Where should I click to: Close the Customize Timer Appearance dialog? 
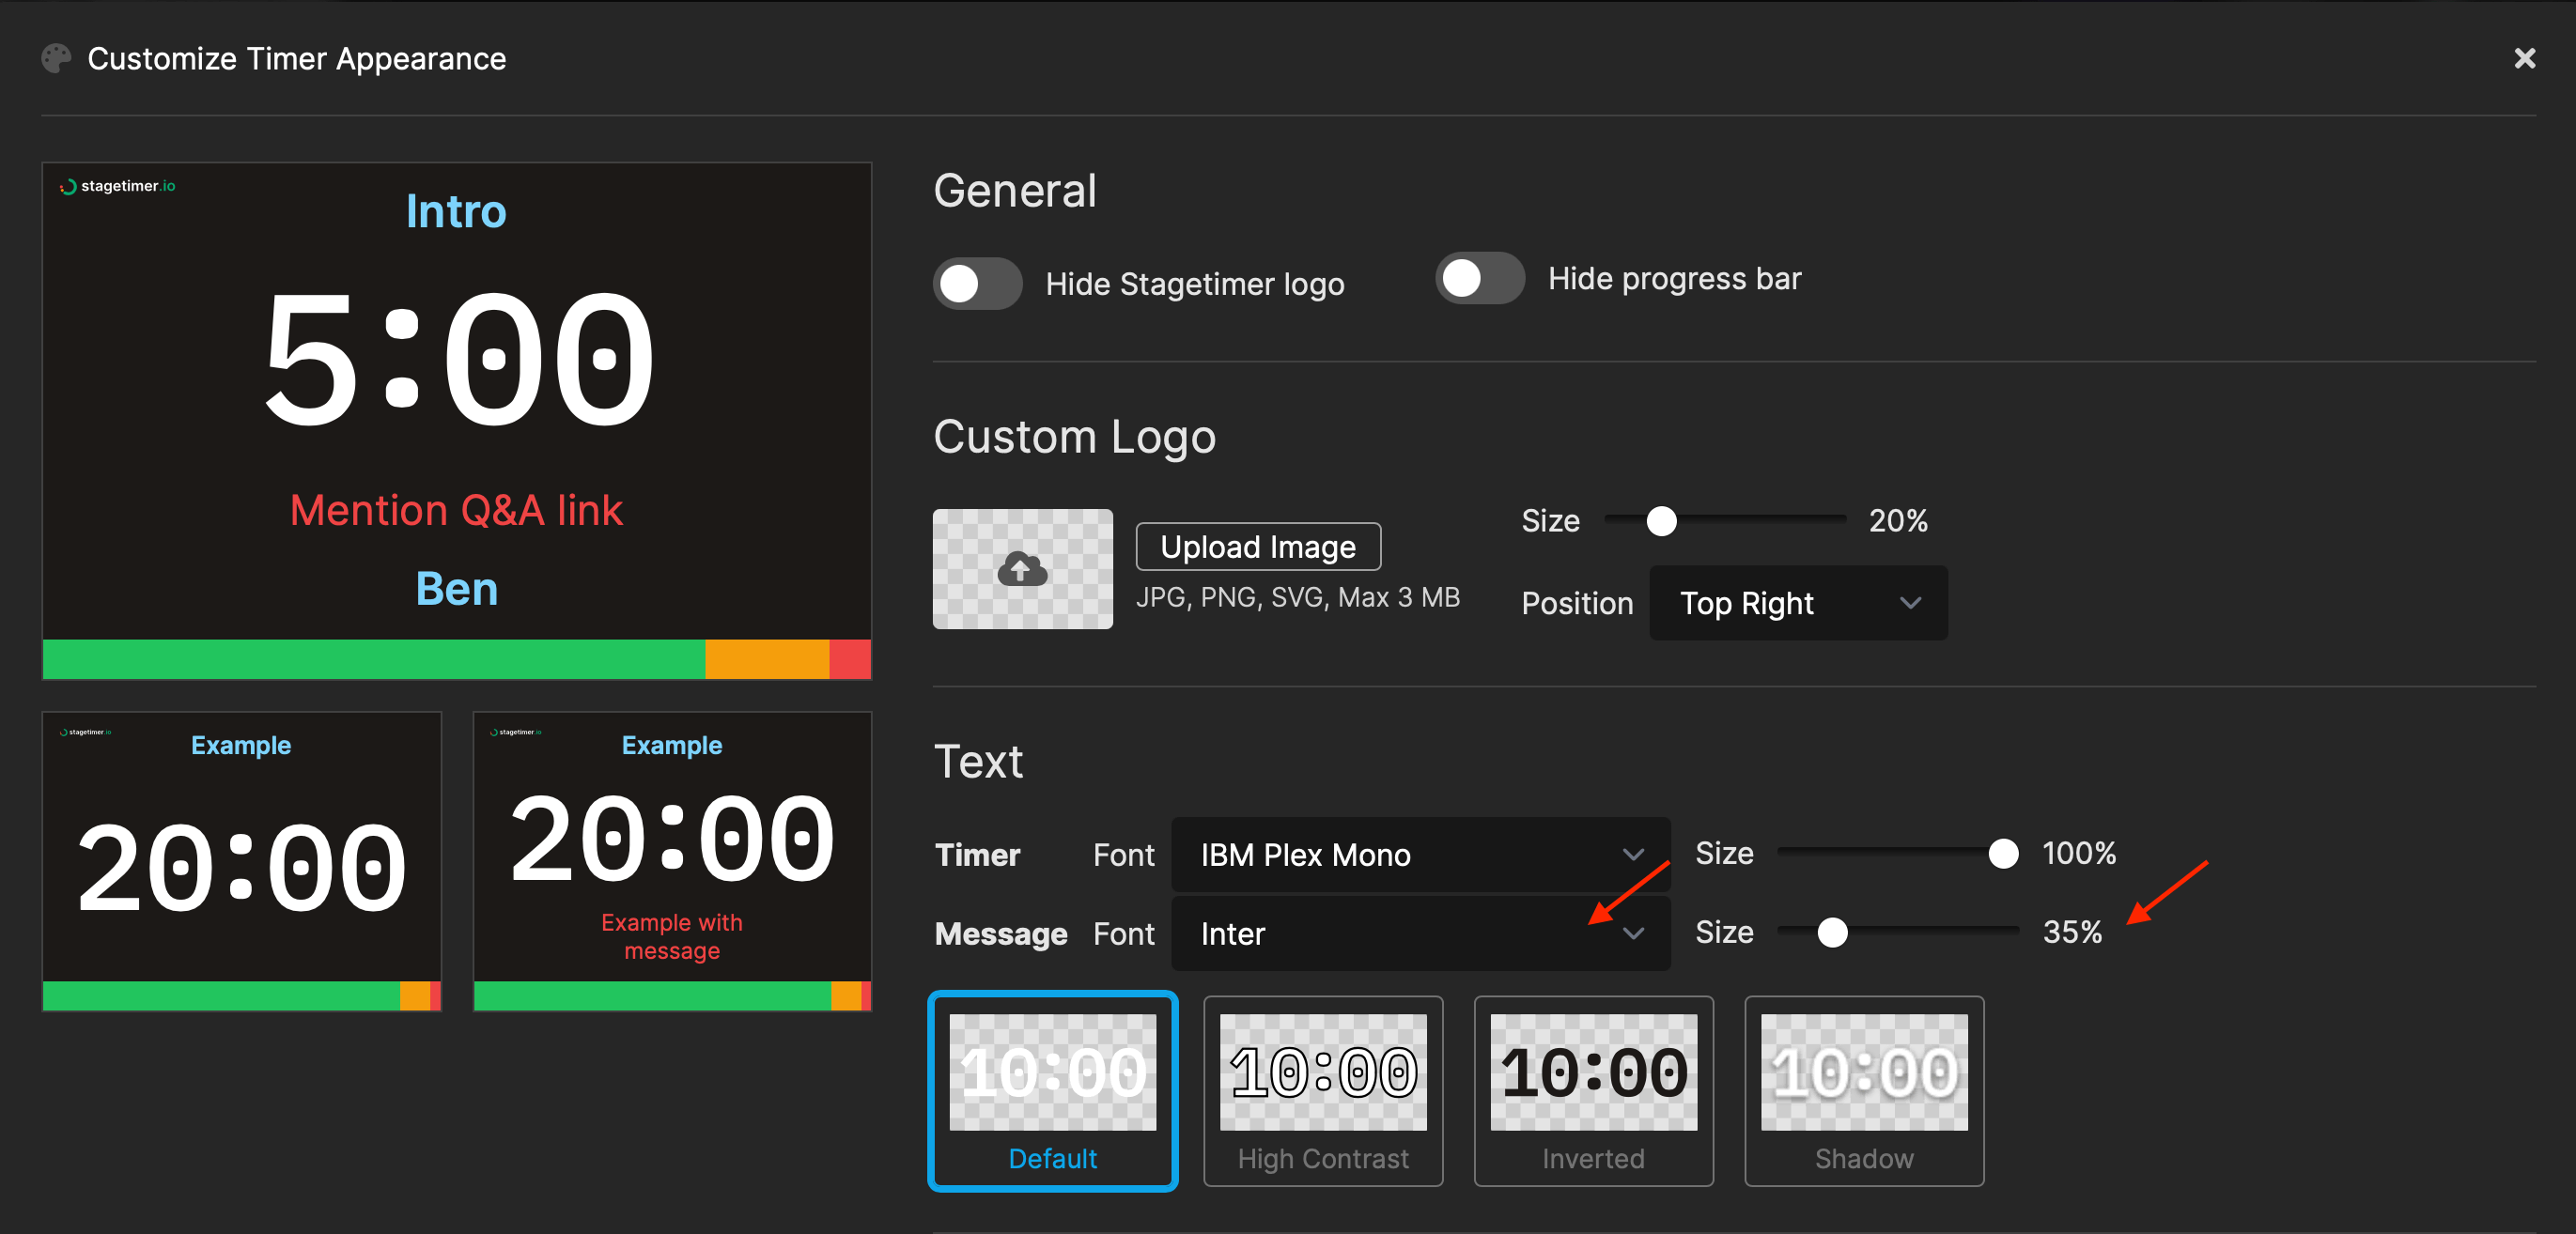(2524, 59)
